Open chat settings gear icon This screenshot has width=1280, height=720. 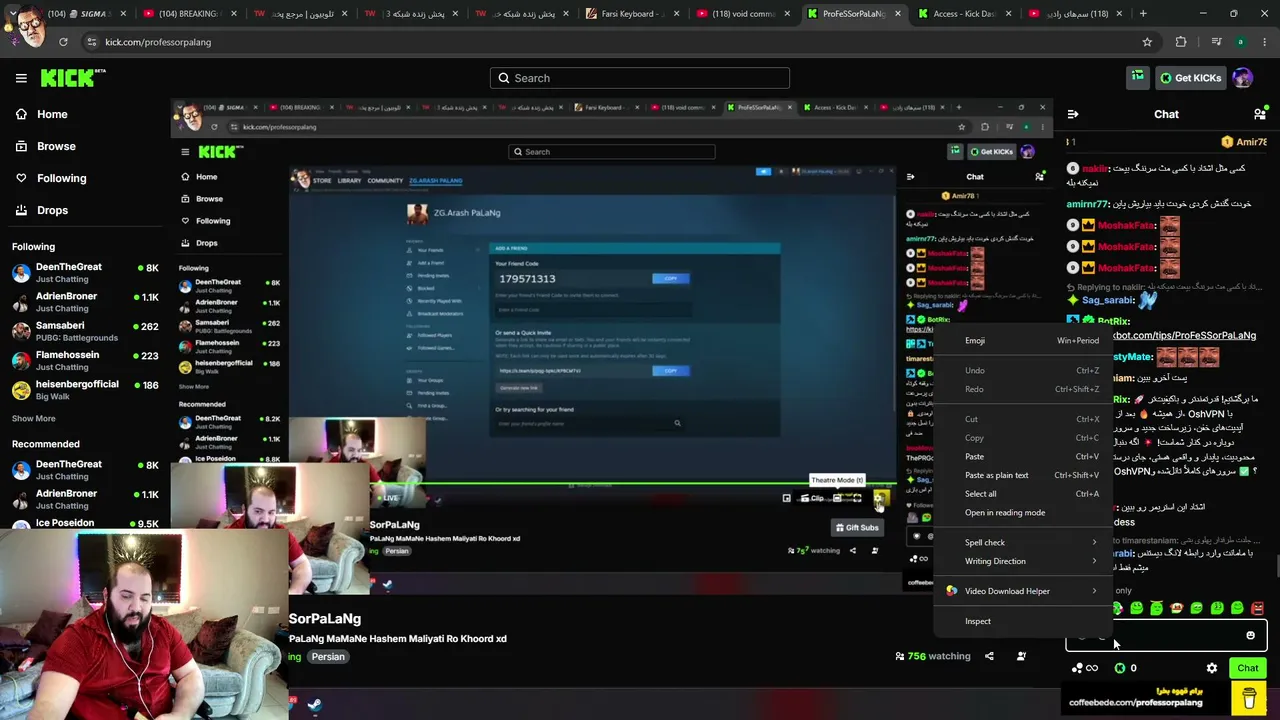tap(1212, 668)
